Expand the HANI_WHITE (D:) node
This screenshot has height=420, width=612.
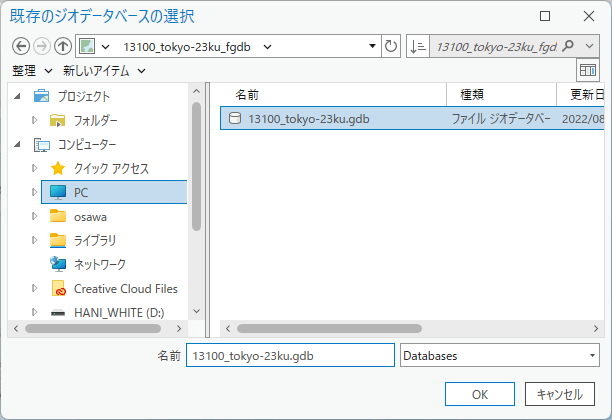(34, 312)
